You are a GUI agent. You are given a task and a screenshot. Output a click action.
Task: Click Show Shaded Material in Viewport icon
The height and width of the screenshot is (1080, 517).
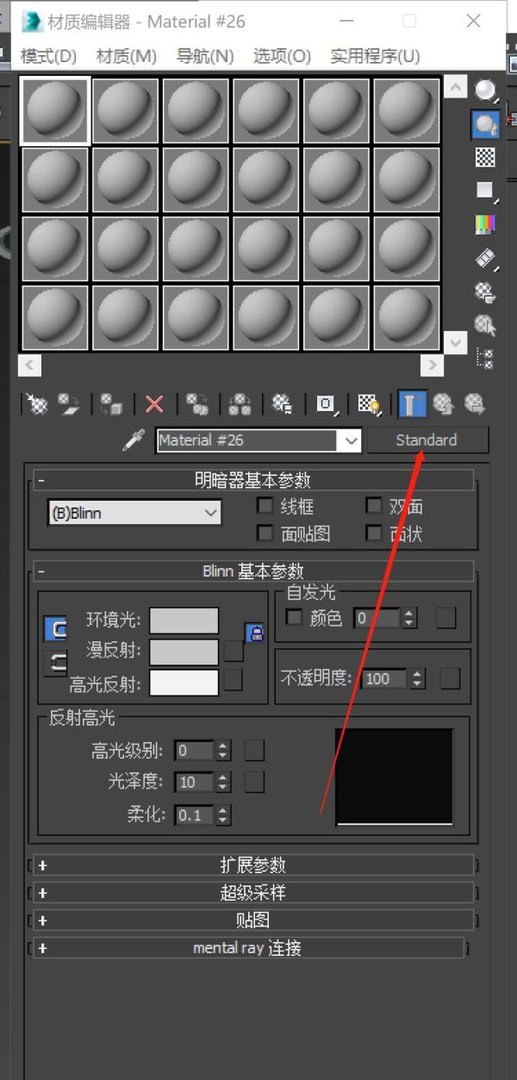point(370,404)
